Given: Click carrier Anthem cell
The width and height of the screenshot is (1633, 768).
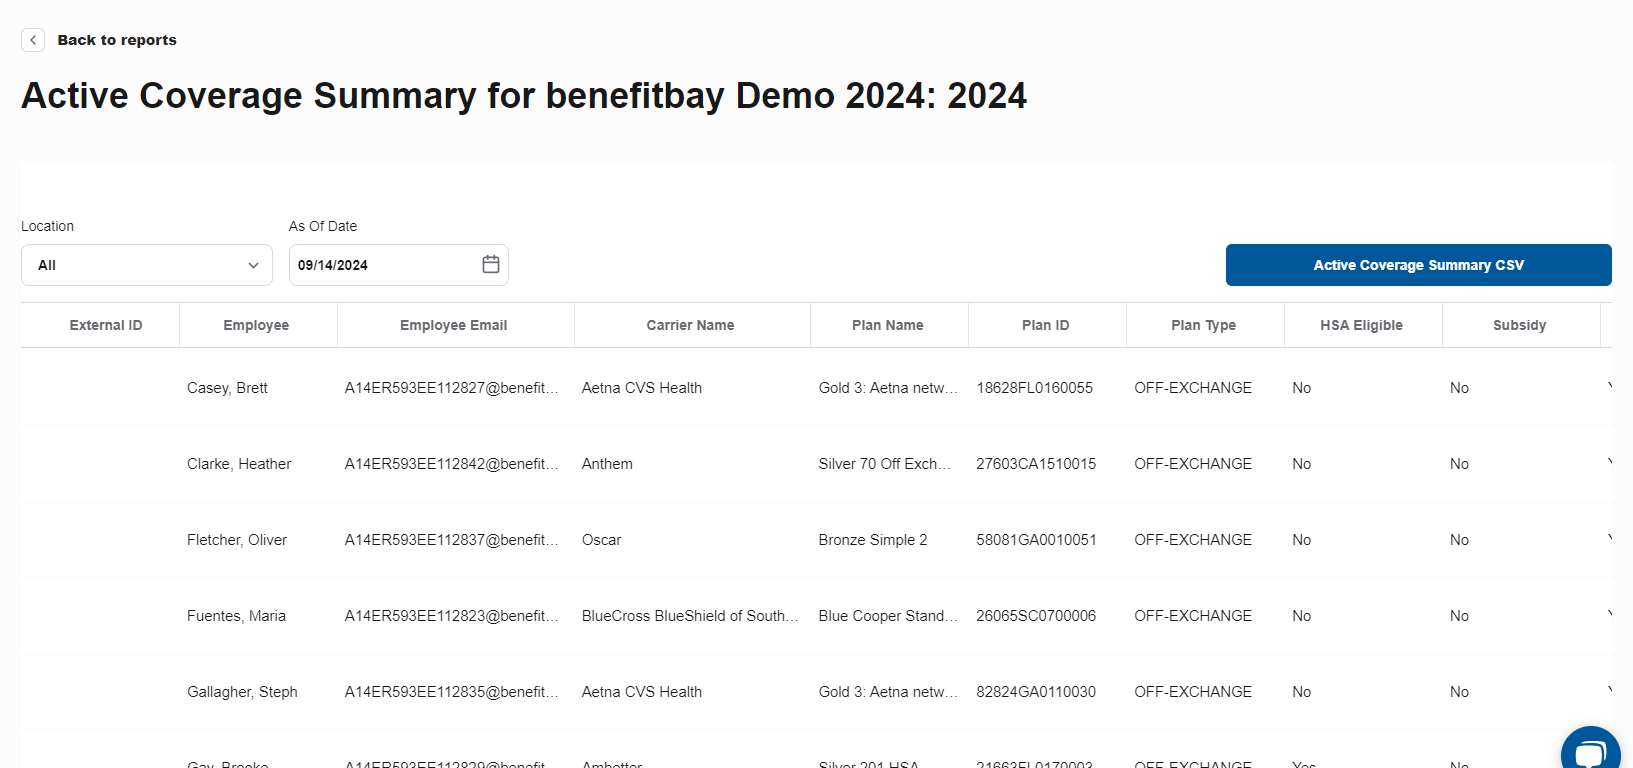Looking at the screenshot, I should coord(607,464).
